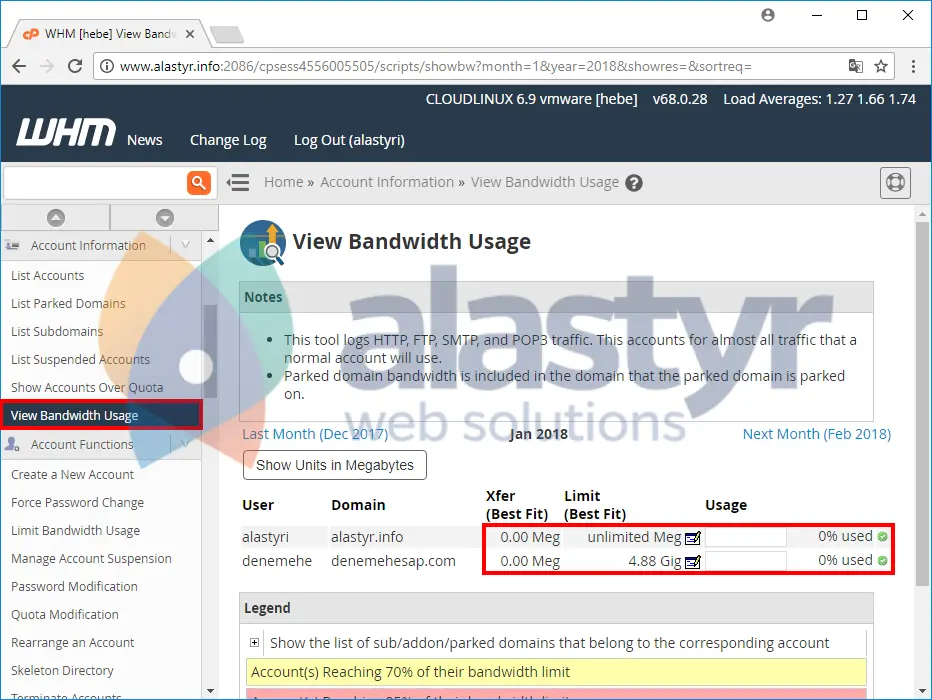Image resolution: width=932 pixels, height=700 pixels.
Task: Log Out (alastyri) from WHM
Action: (350, 140)
